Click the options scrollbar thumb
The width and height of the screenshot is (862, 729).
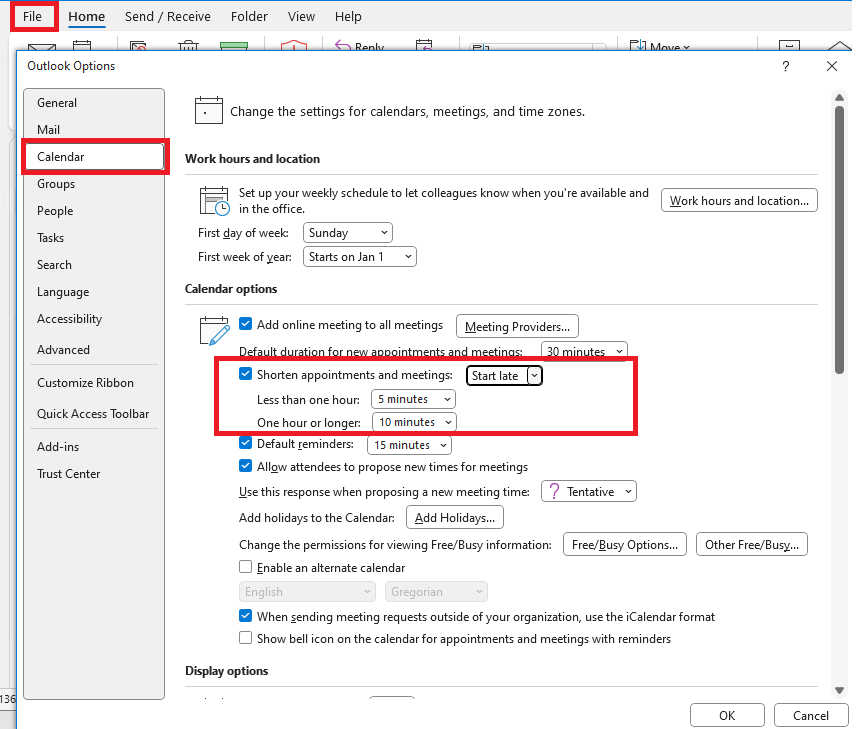click(x=839, y=240)
